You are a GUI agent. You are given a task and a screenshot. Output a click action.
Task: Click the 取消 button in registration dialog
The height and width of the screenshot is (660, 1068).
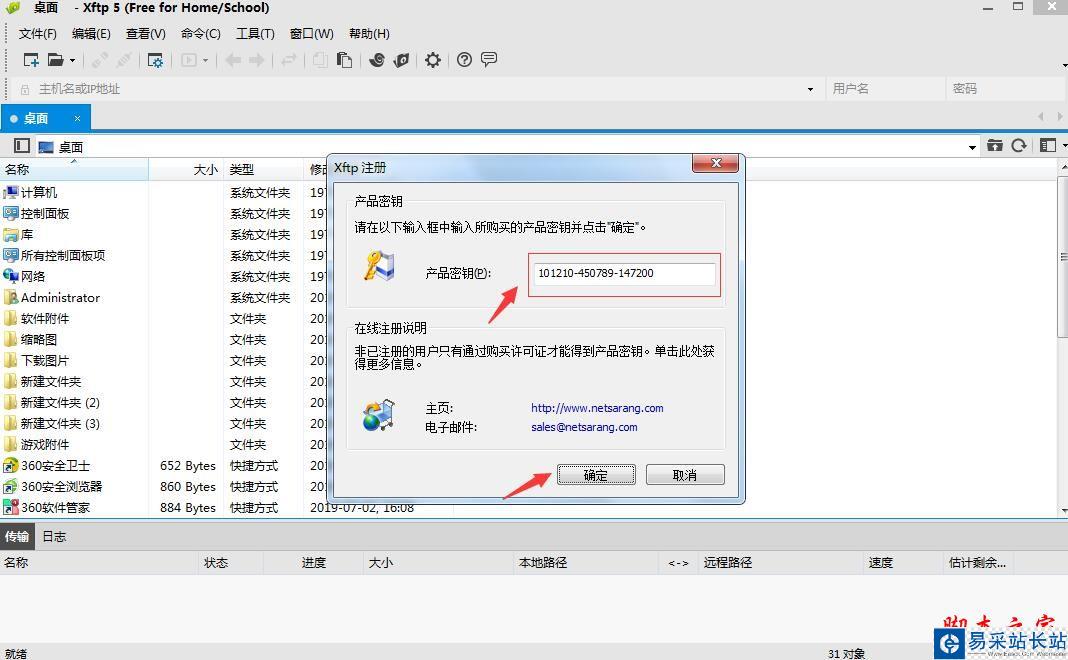[x=685, y=475]
